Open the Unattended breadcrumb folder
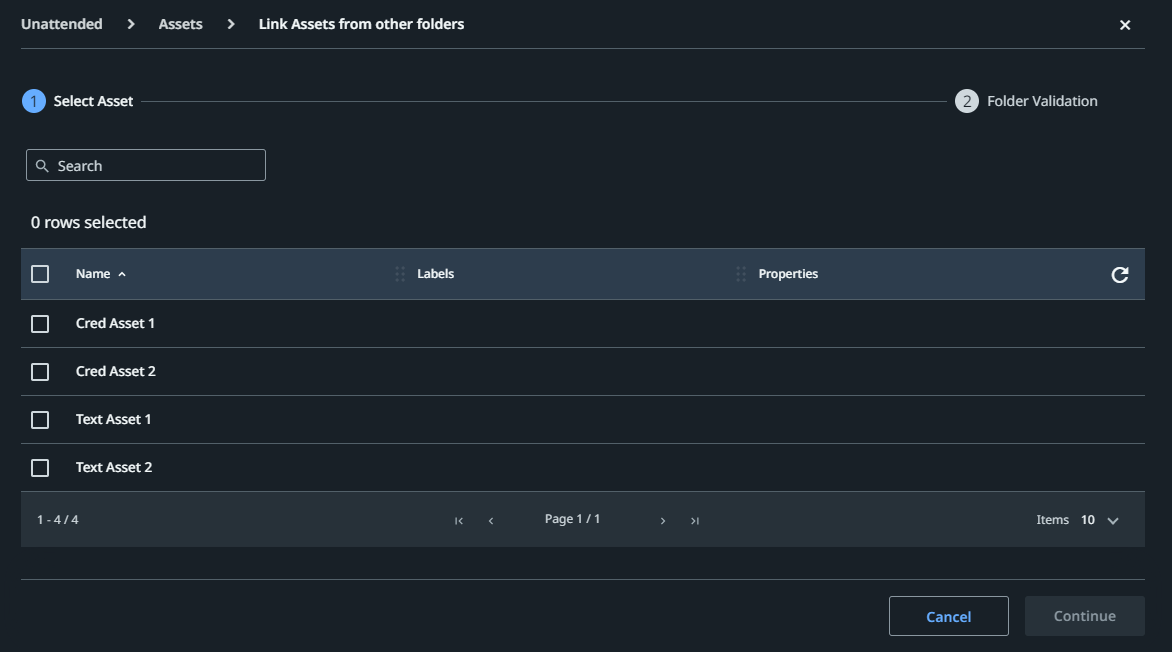Screen dimensions: 1172x652 [61, 23]
